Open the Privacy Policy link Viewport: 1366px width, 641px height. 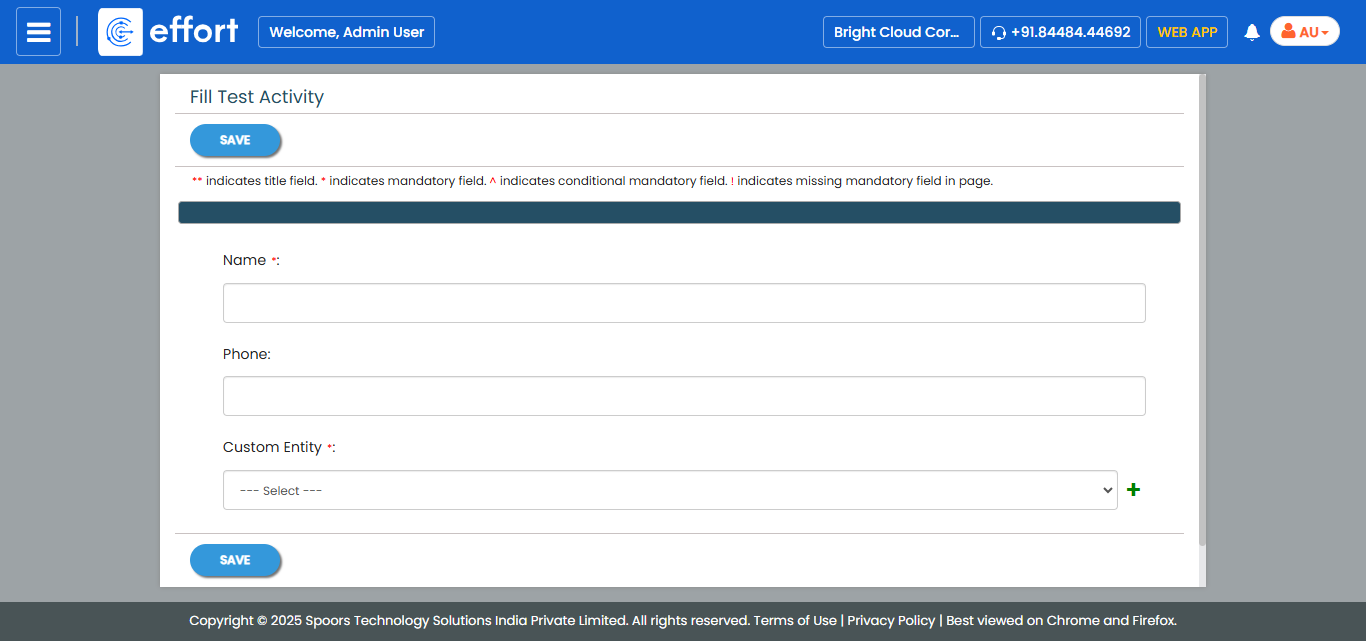pyautogui.click(x=891, y=620)
